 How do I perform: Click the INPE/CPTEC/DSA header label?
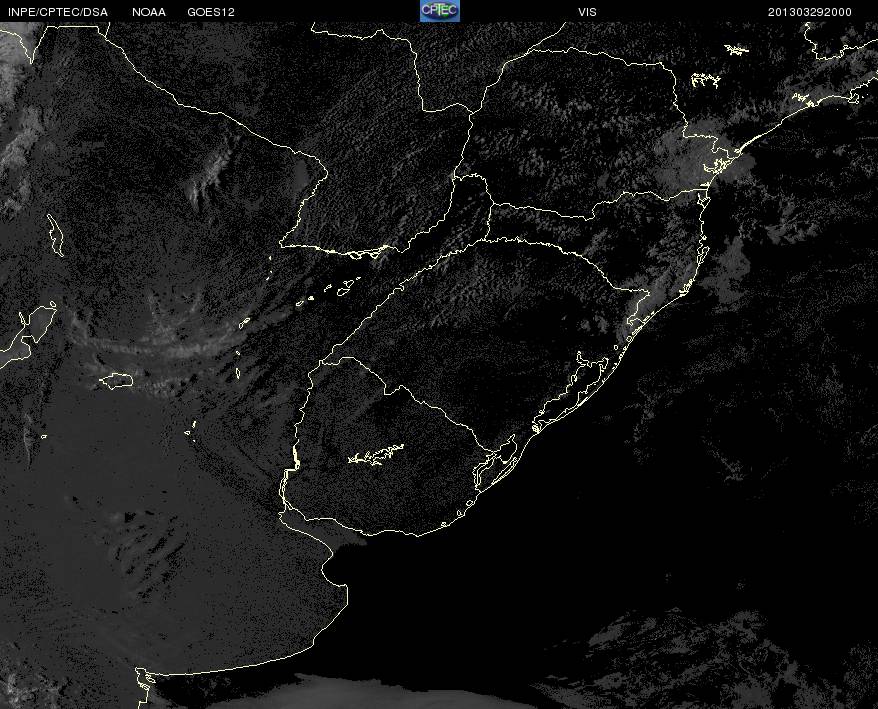click(x=58, y=12)
